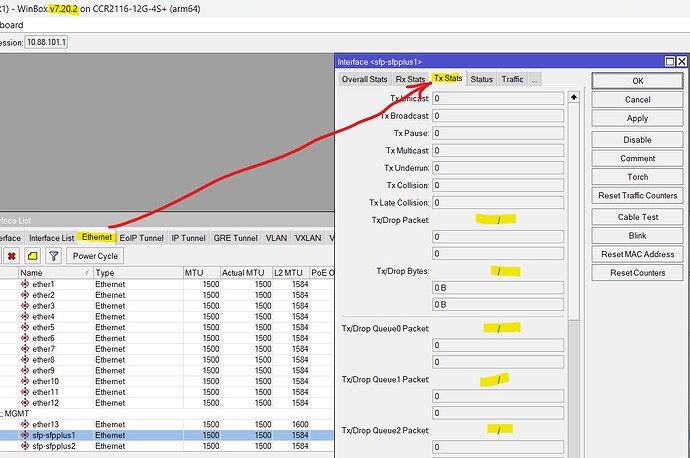Click the ether10 interface icon
This screenshot has width=690, height=458.
click(x=25, y=381)
